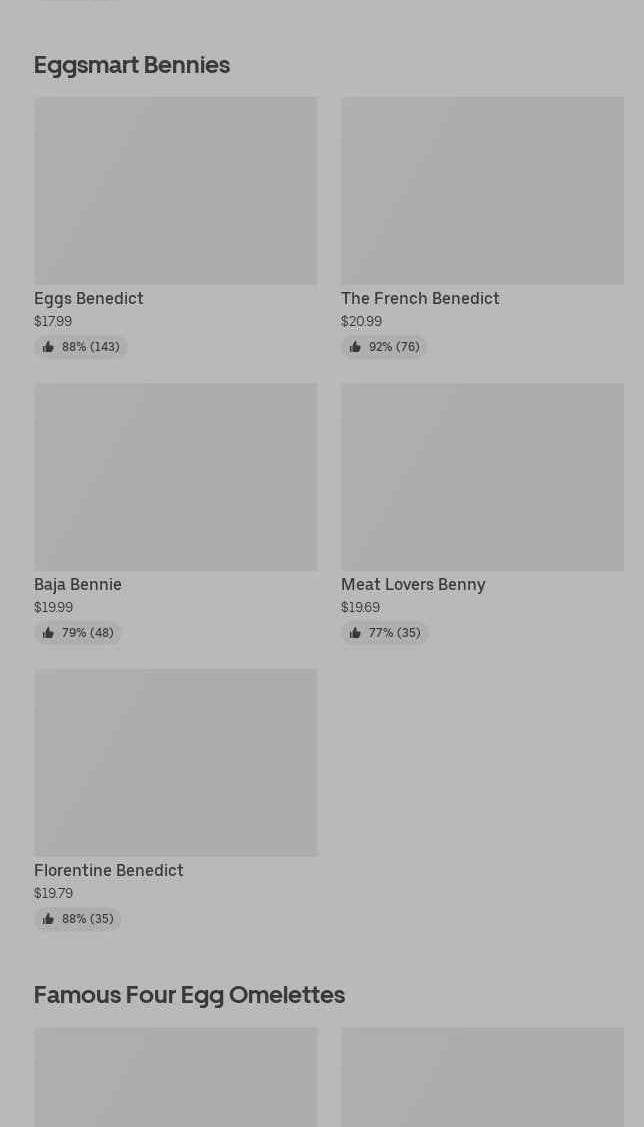Click thumbs-up icon under Florentine Benedict
The height and width of the screenshot is (1127, 644).
coord(48,919)
